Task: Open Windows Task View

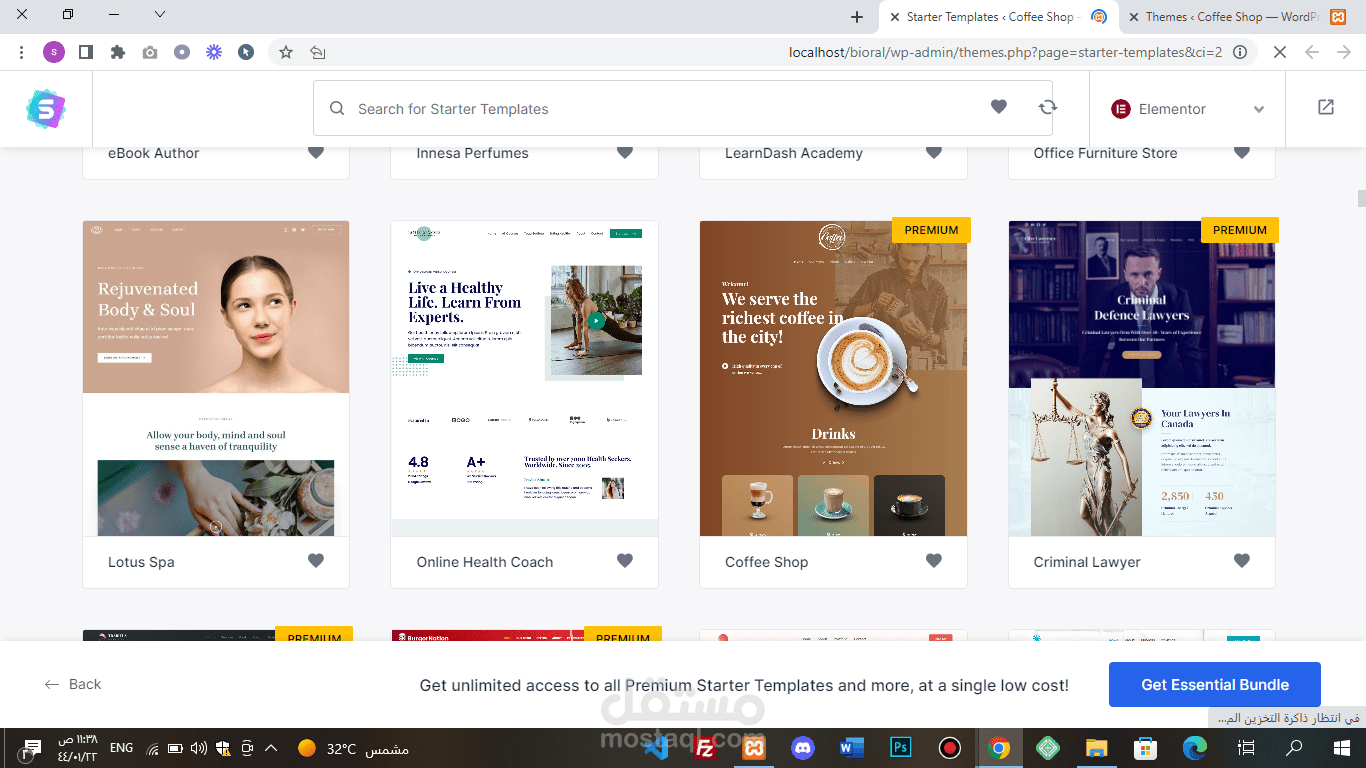Action: pos(1246,748)
